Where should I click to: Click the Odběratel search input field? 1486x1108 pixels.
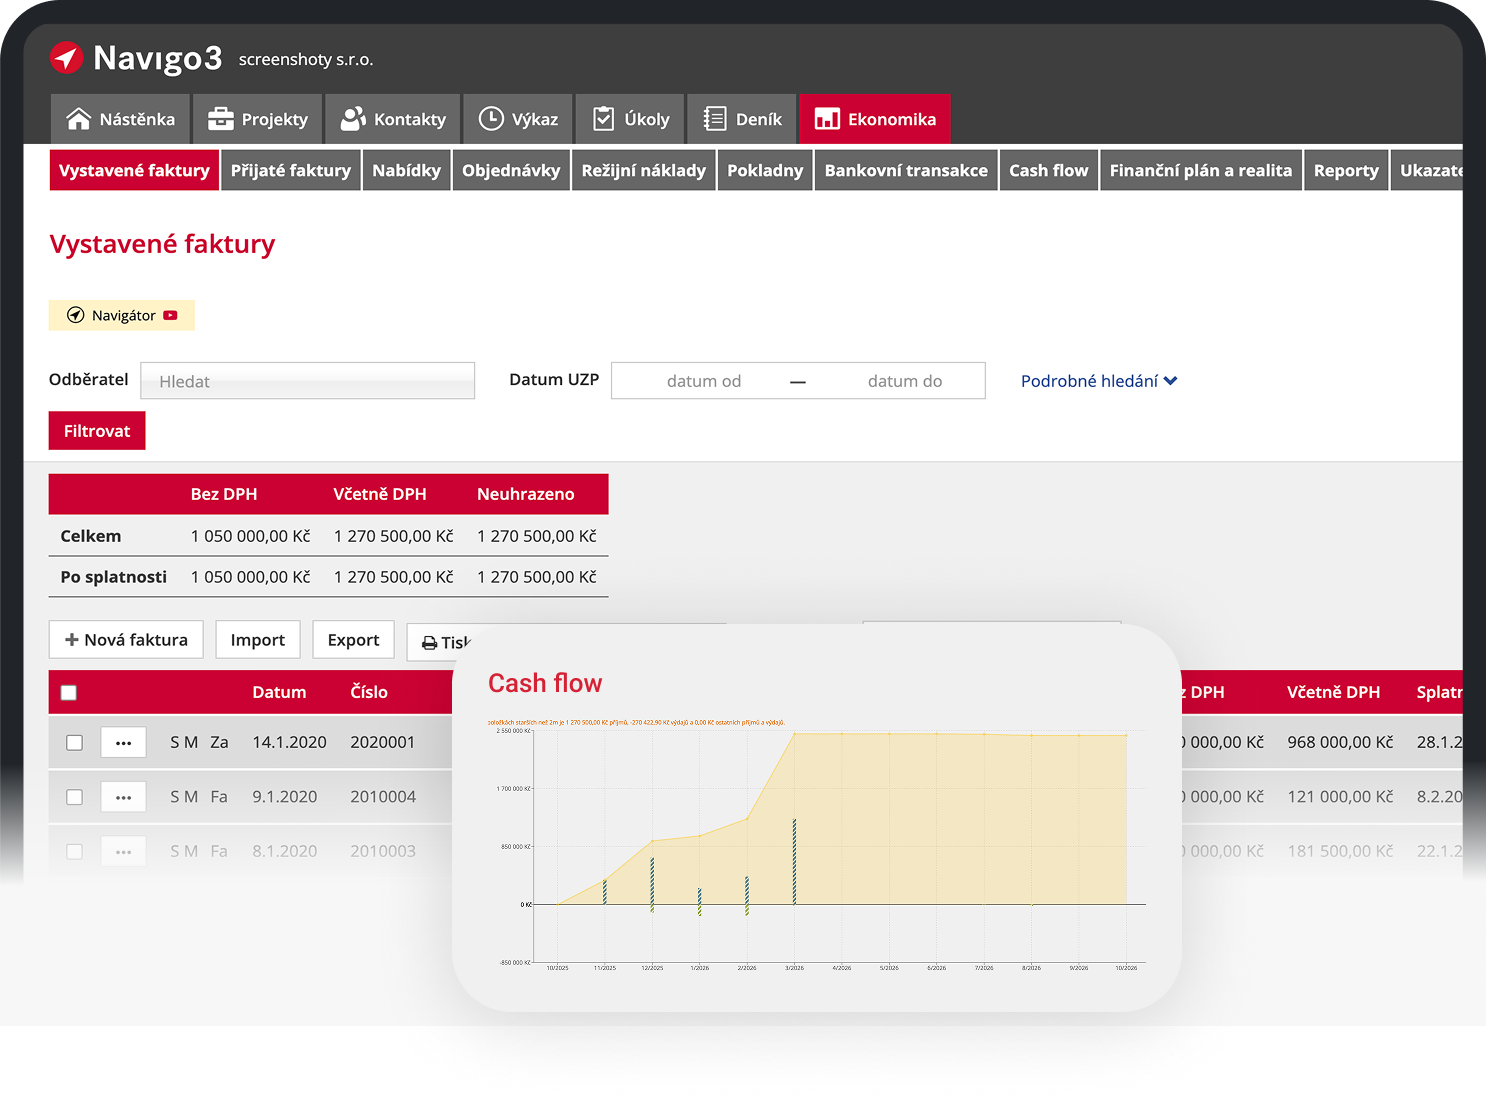[307, 381]
